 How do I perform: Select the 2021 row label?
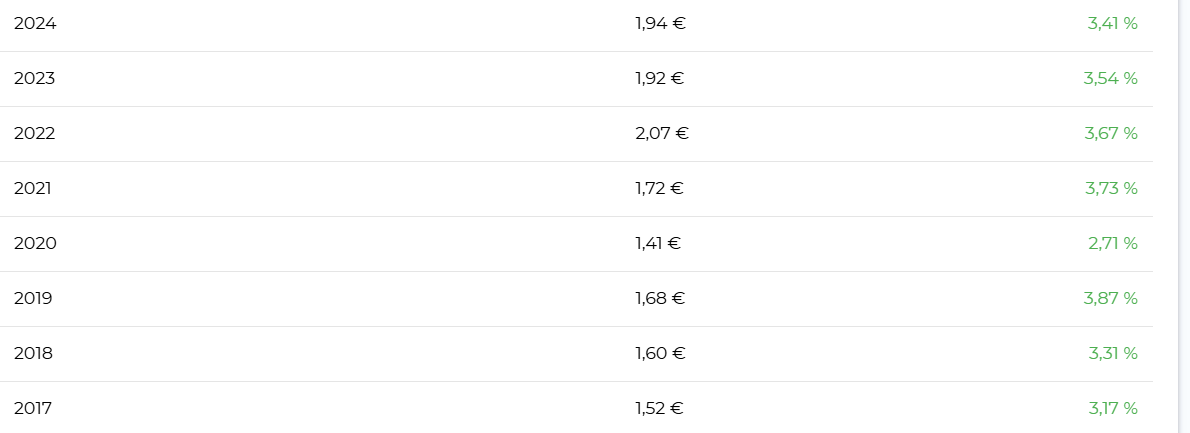[33, 188]
